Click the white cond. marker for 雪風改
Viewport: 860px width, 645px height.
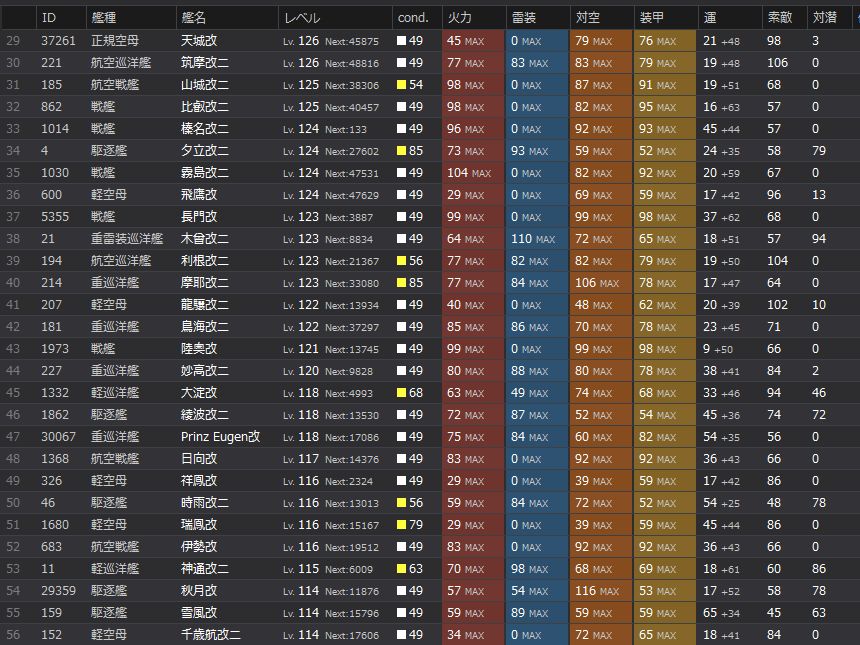click(401, 613)
